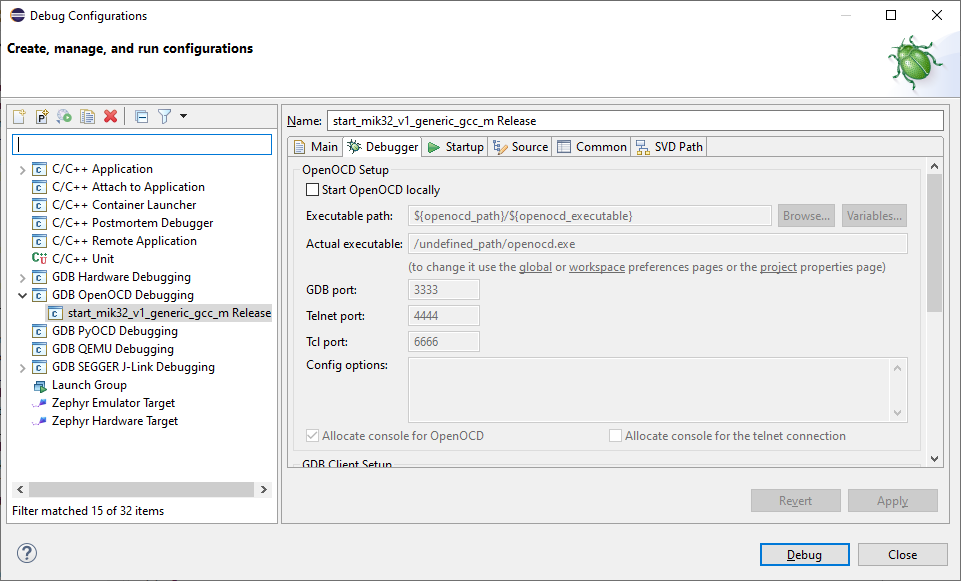Enable Start OpenOCD locally checkbox

coord(313,190)
